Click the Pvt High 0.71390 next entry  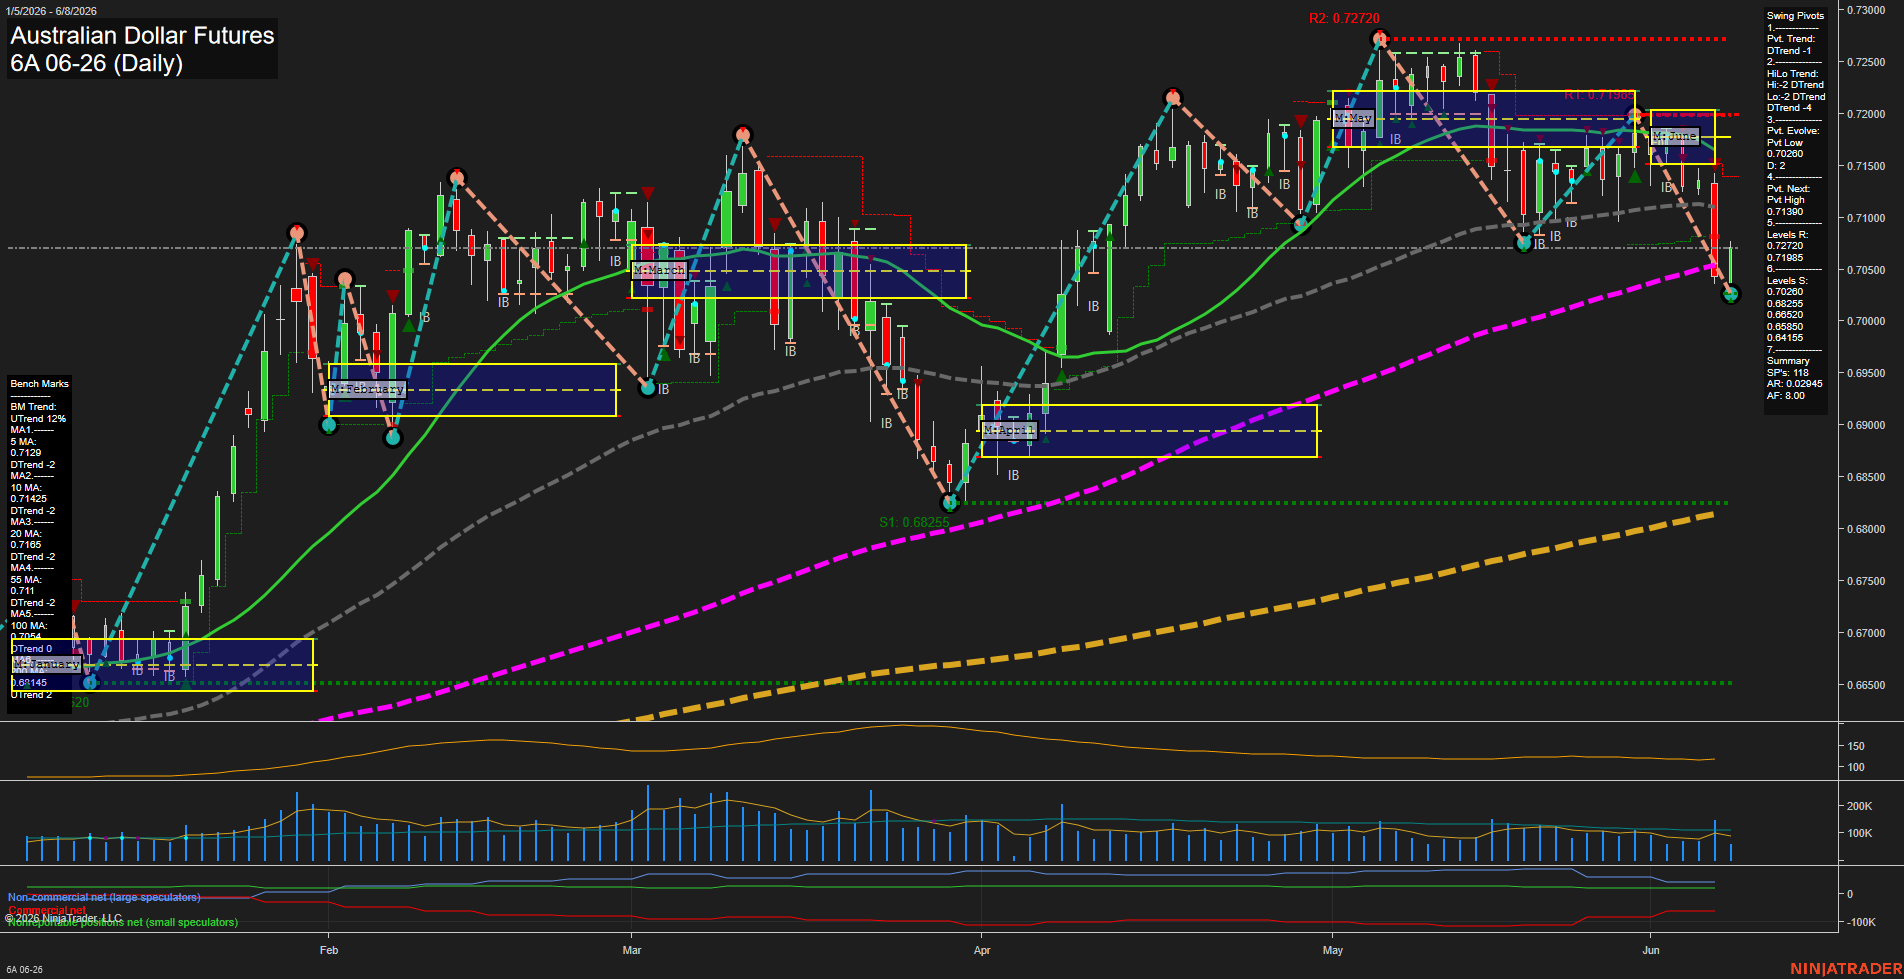point(1786,206)
